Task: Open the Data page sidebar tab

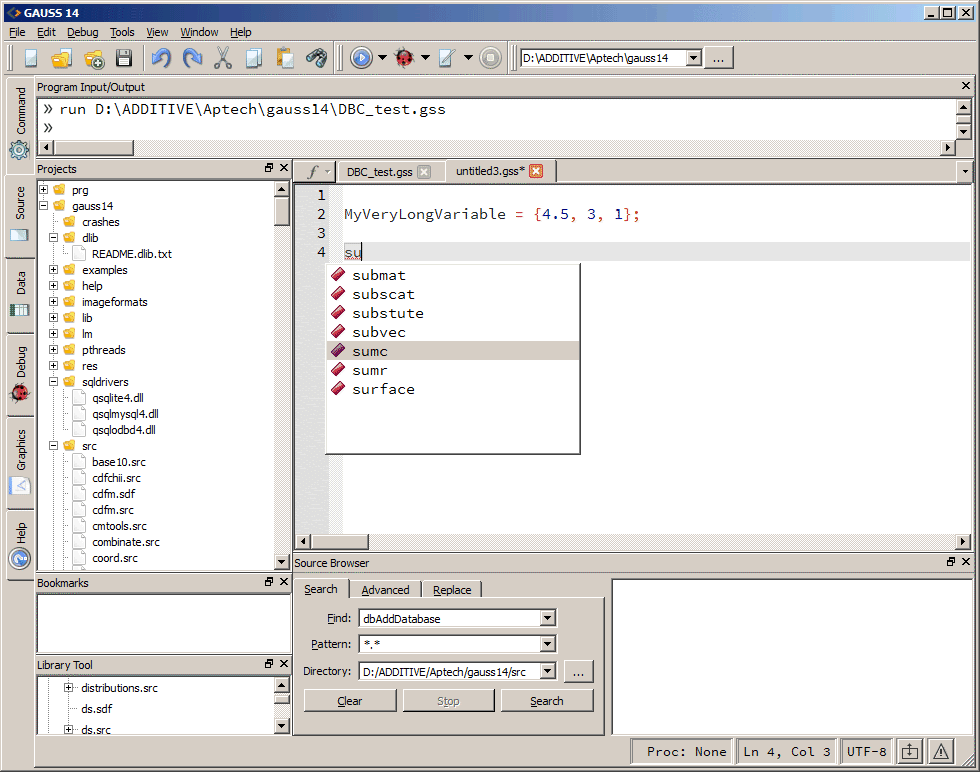Action: (x=20, y=294)
